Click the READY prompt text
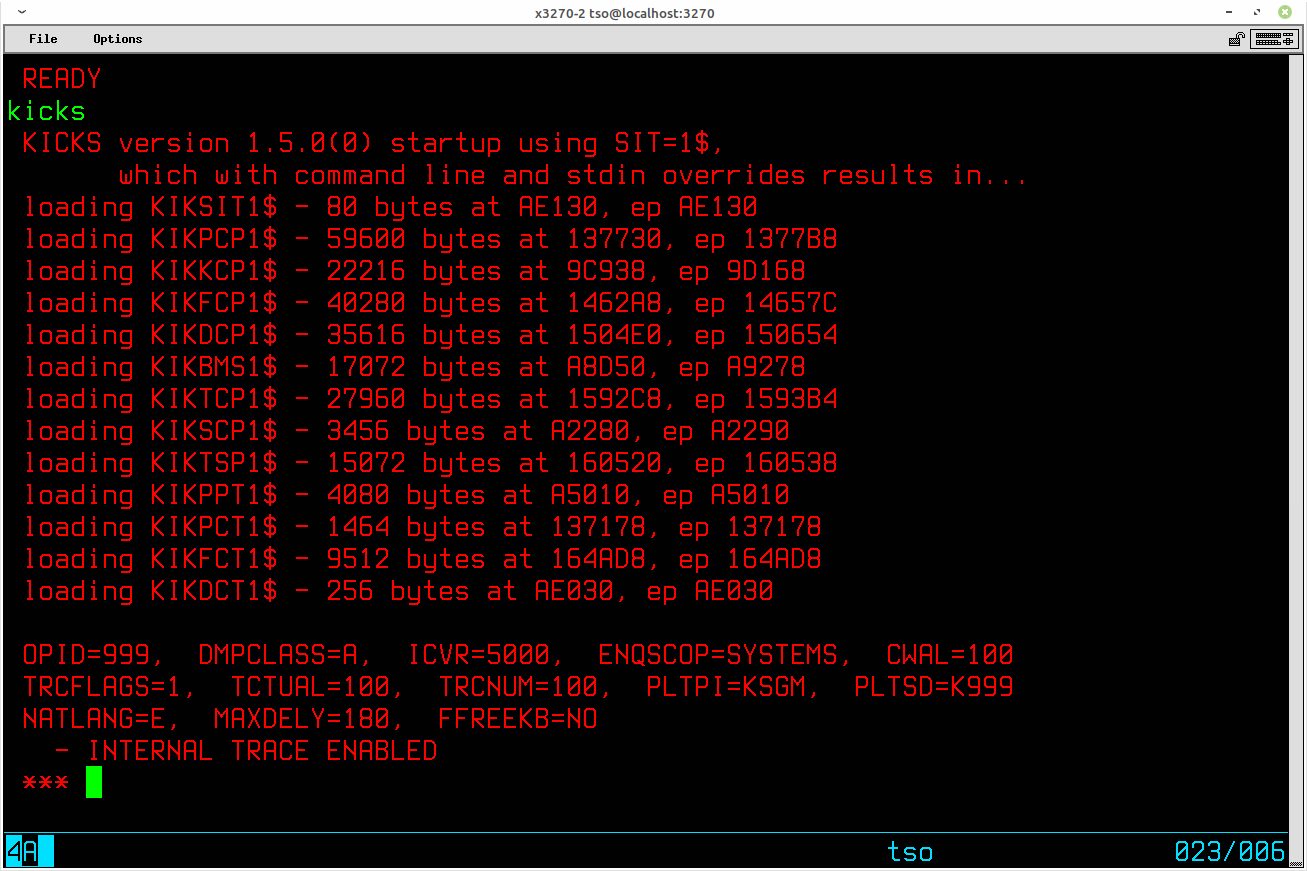Image resolution: width=1307 pixels, height=871 pixels. 62,79
